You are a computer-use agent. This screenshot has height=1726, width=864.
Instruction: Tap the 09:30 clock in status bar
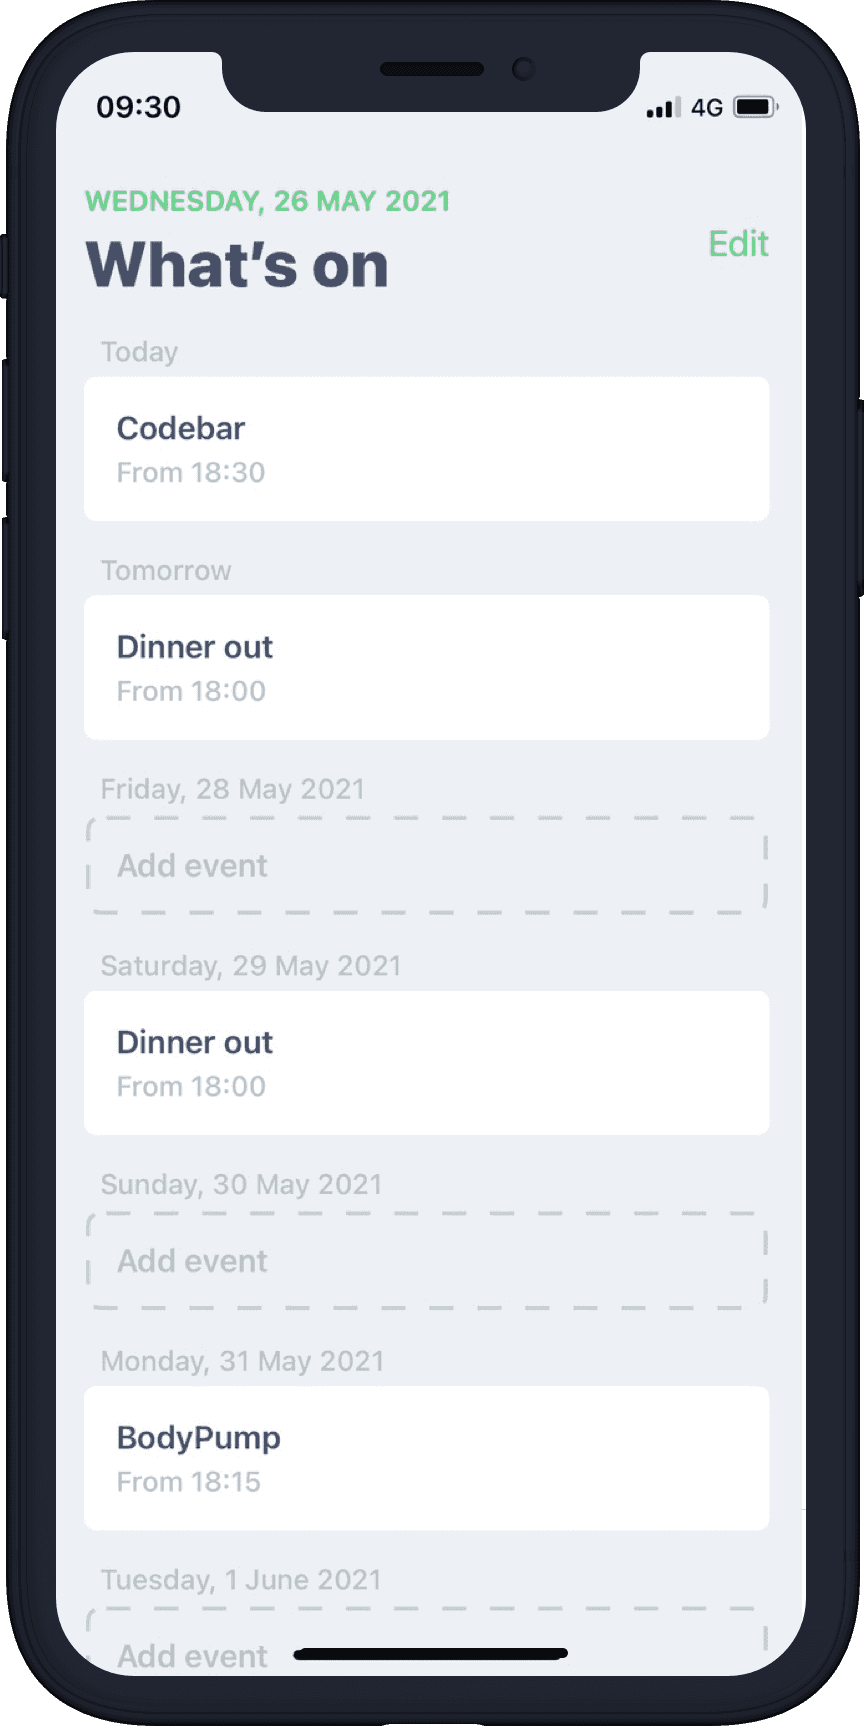138,107
